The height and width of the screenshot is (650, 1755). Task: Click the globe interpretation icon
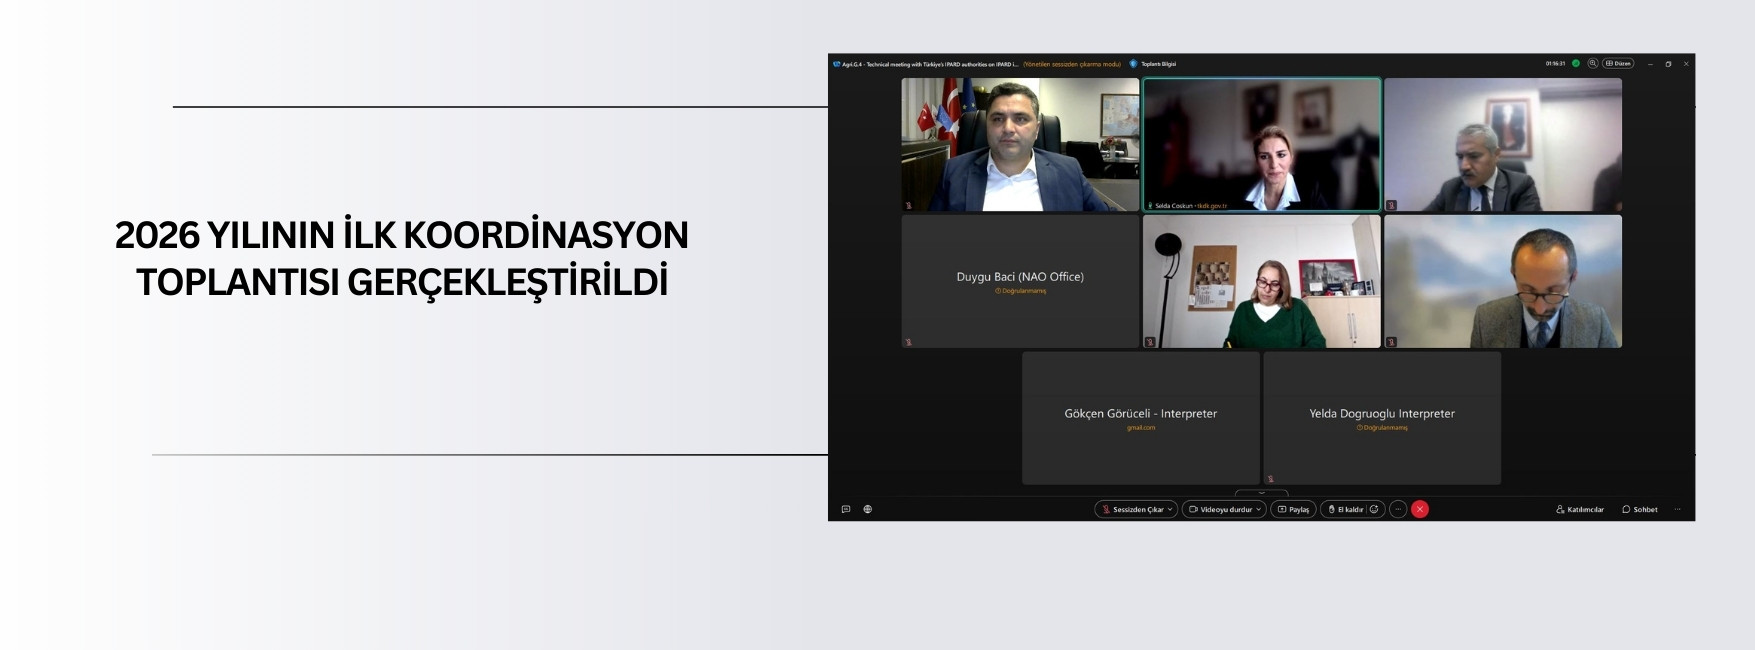coord(868,509)
